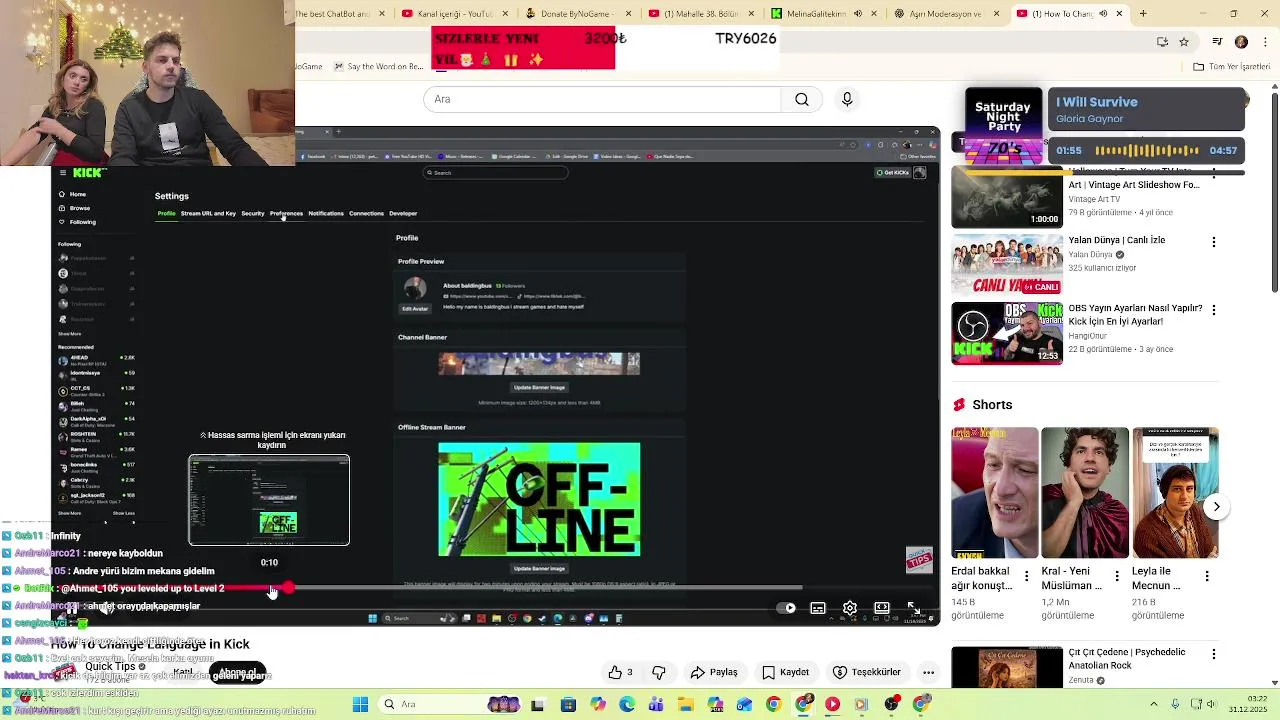
Task: Open the 'Mahalle 38. Bölüm' tab
Action: point(700,13)
